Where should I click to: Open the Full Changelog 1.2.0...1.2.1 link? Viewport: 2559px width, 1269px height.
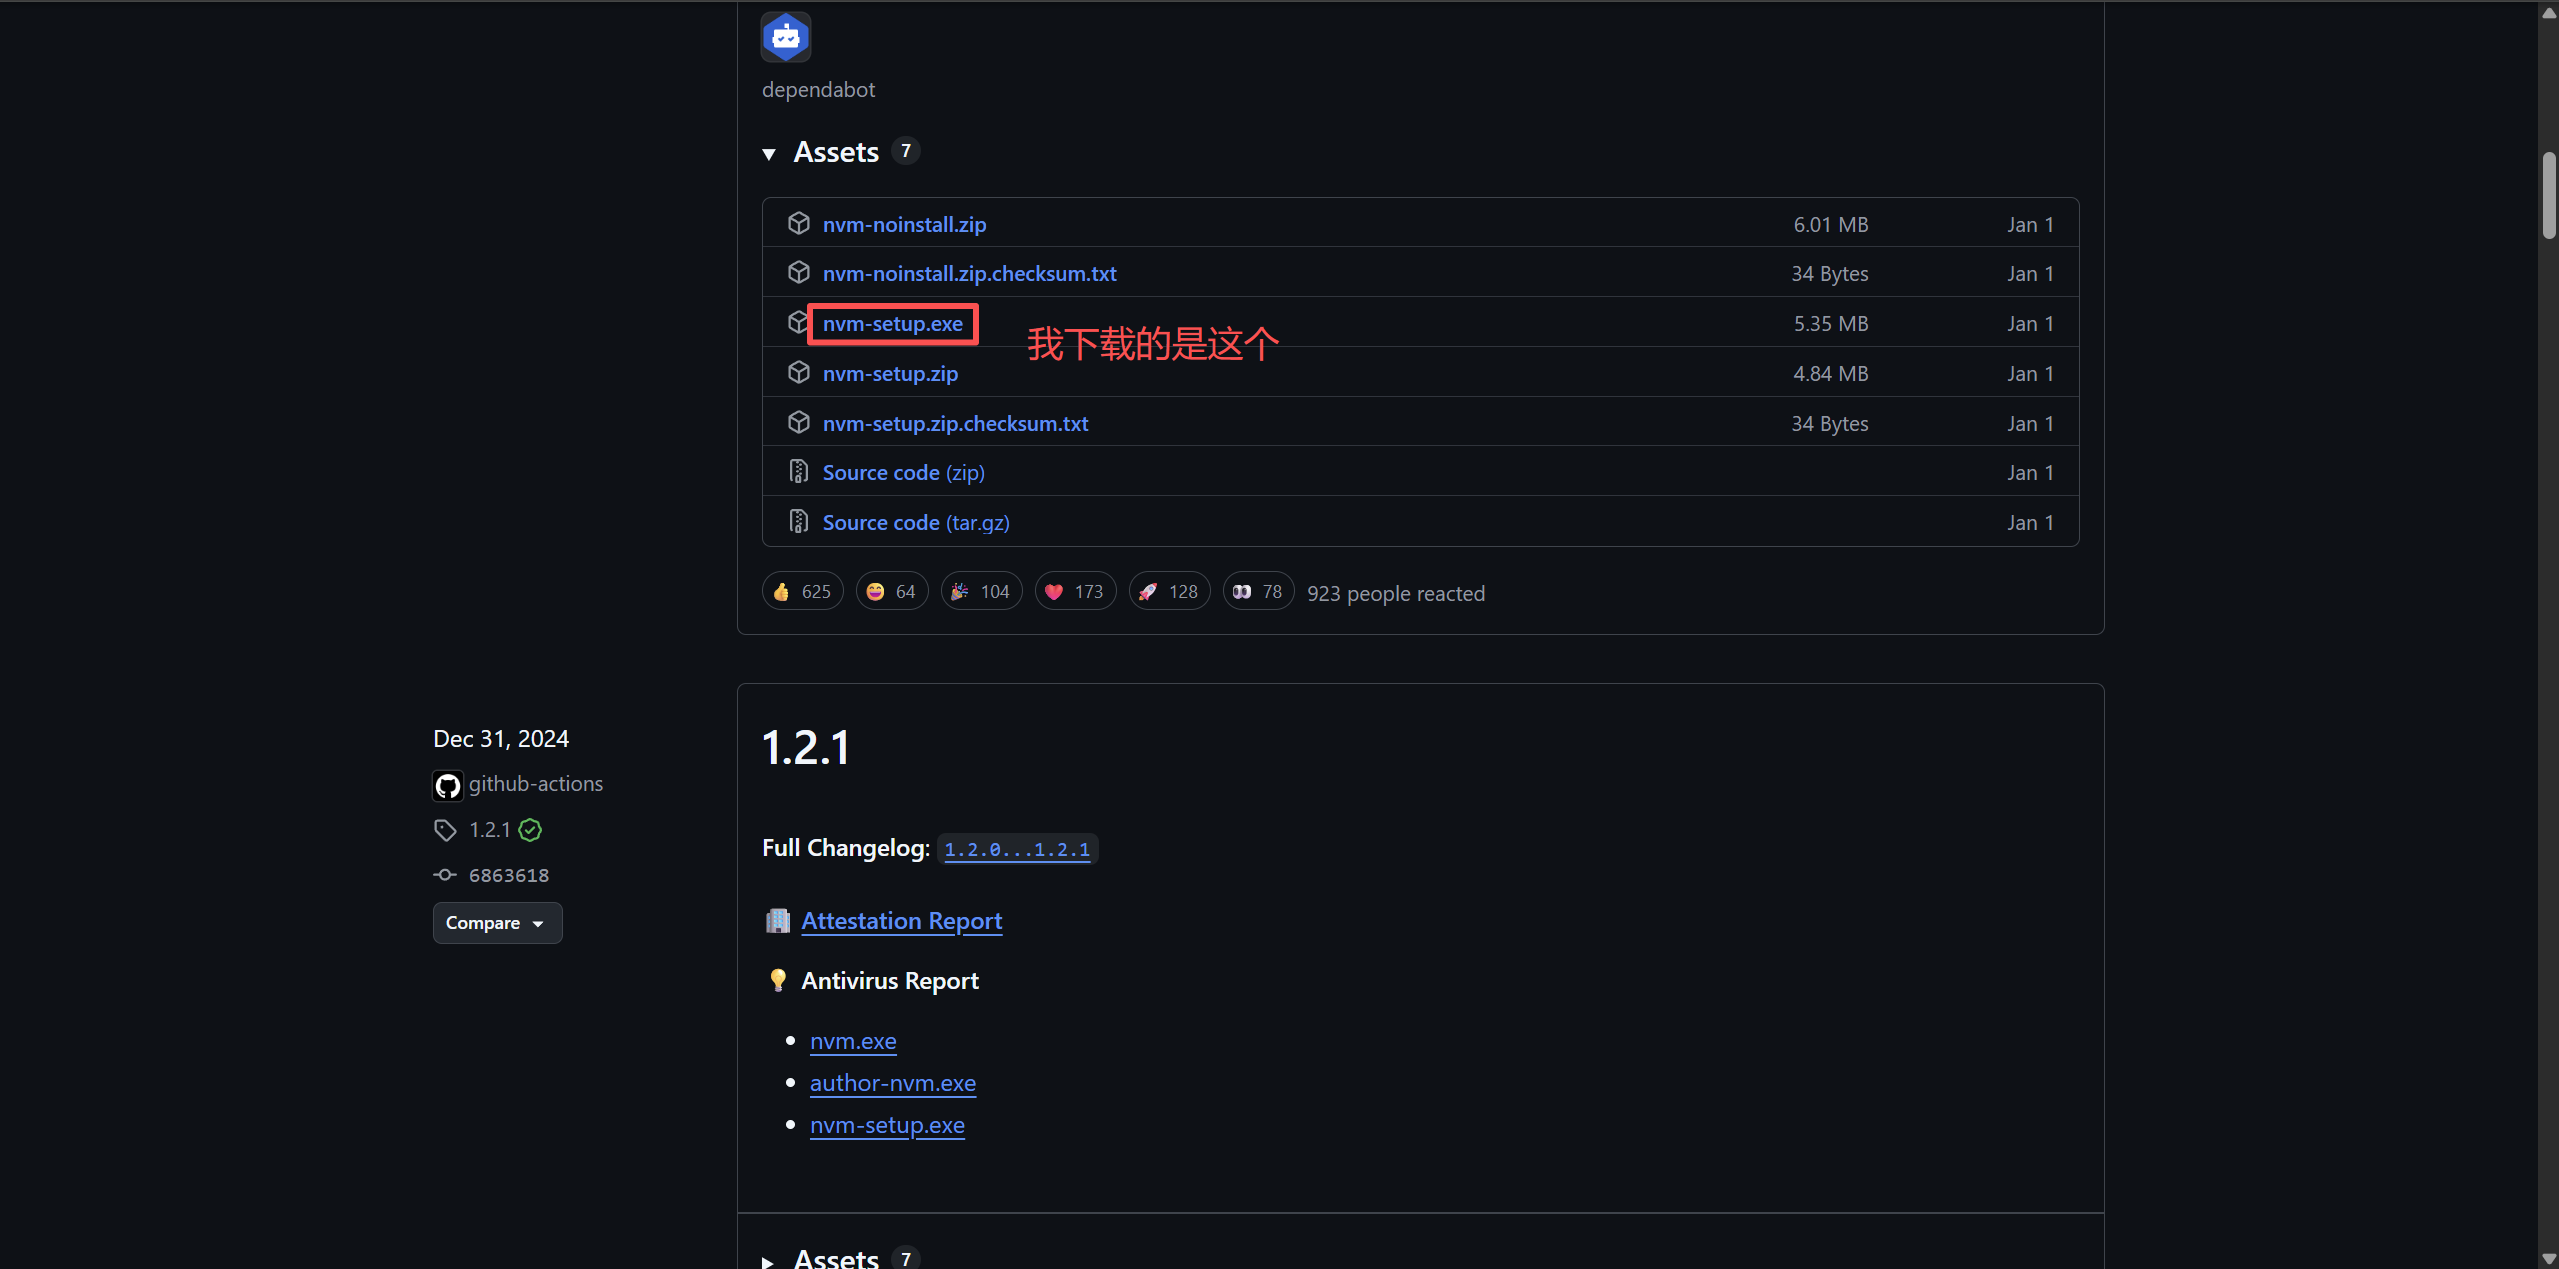point(1016,849)
